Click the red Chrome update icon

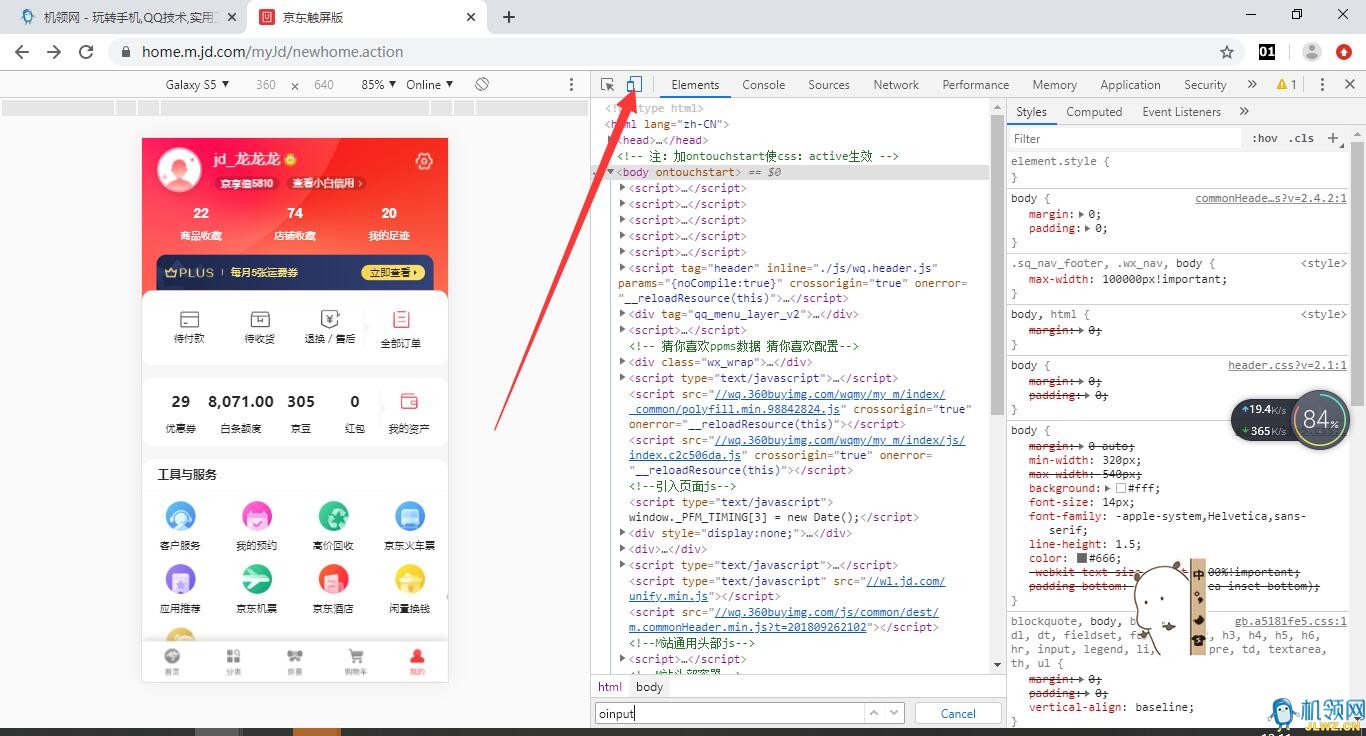point(1344,52)
